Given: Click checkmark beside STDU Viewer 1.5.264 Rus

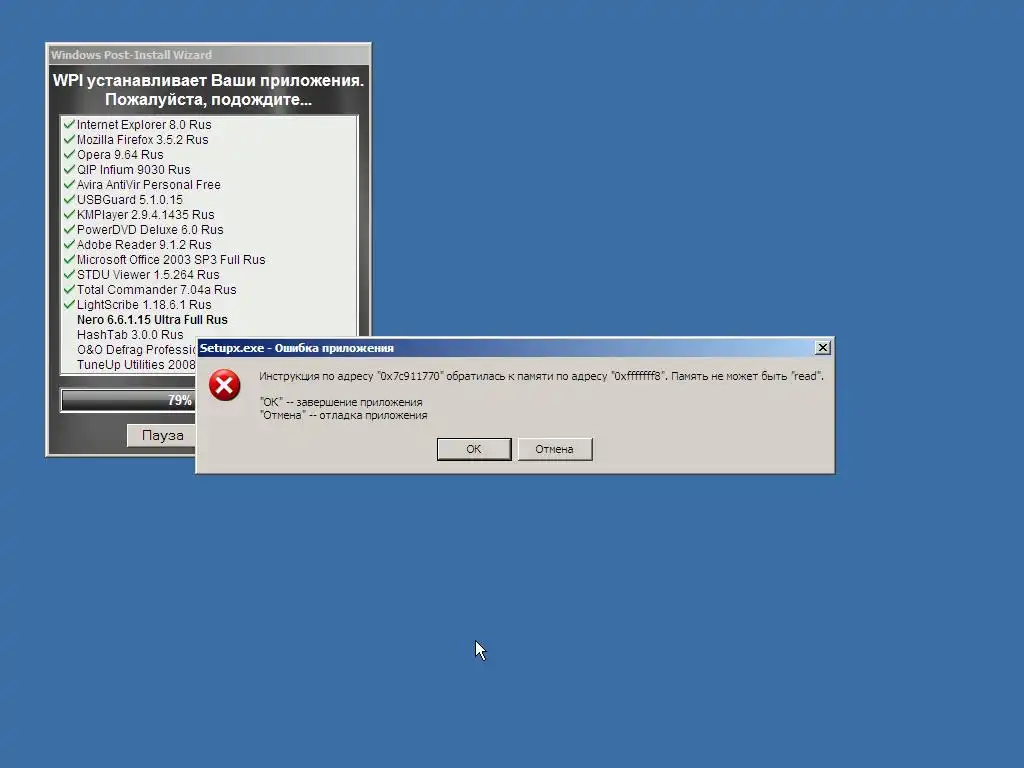Looking at the screenshot, I should click(x=69, y=274).
